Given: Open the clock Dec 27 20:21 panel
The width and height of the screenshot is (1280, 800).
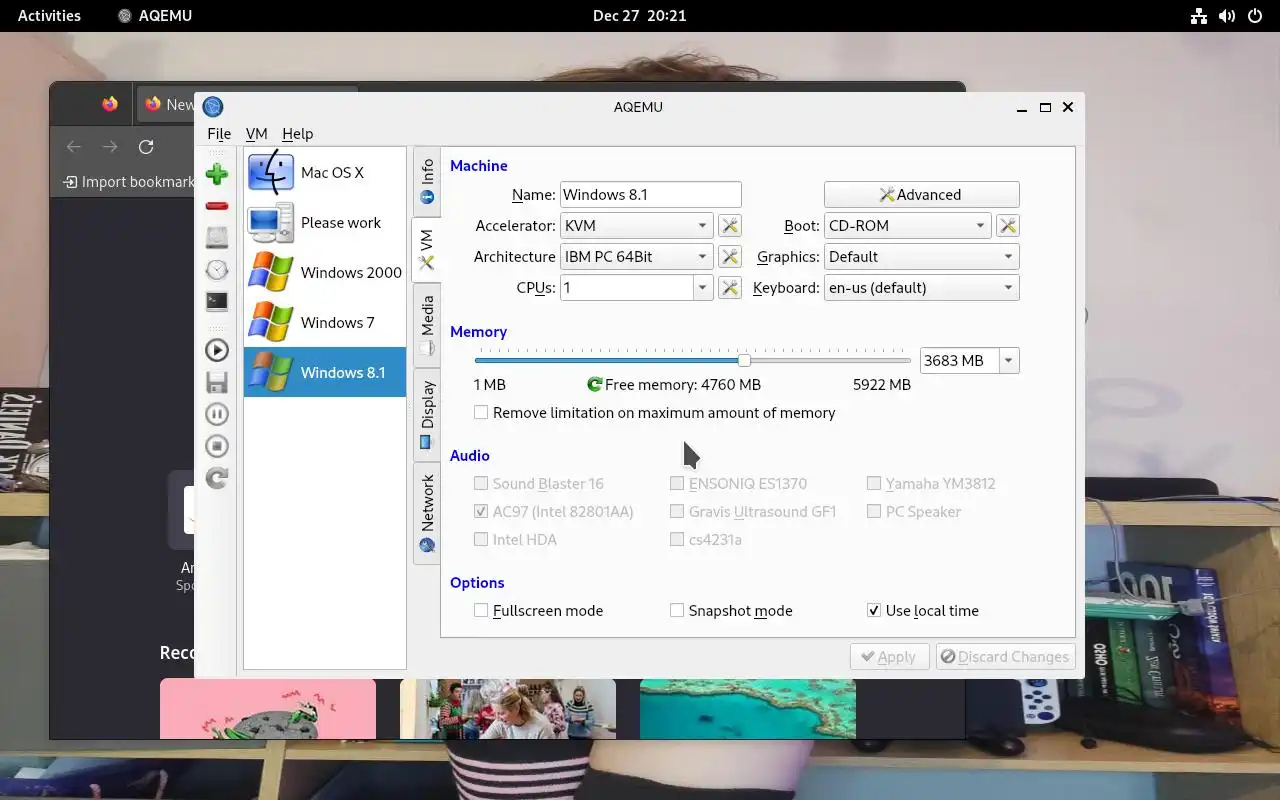Looking at the screenshot, I should coord(640,16).
